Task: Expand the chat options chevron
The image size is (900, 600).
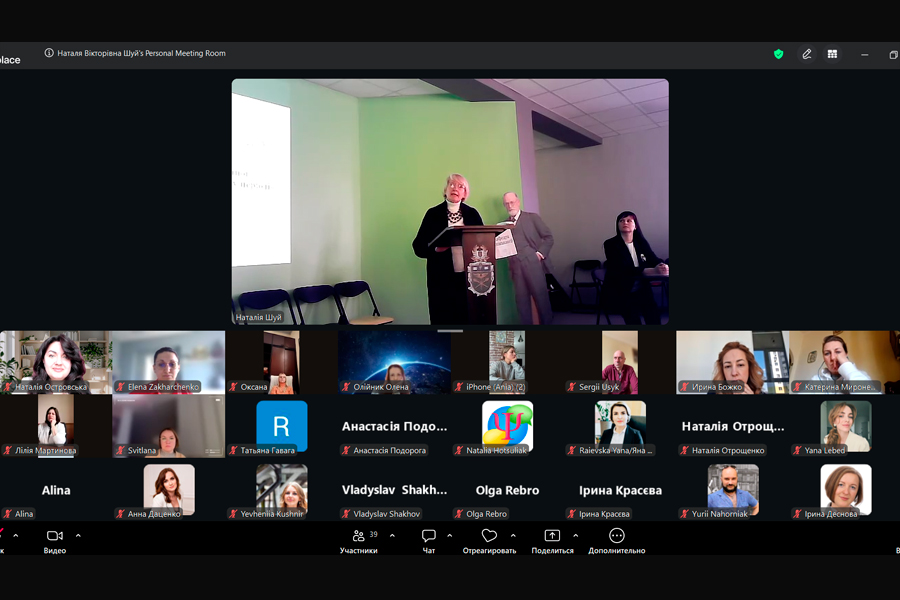Action: pyautogui.click(x=449, y=535)
